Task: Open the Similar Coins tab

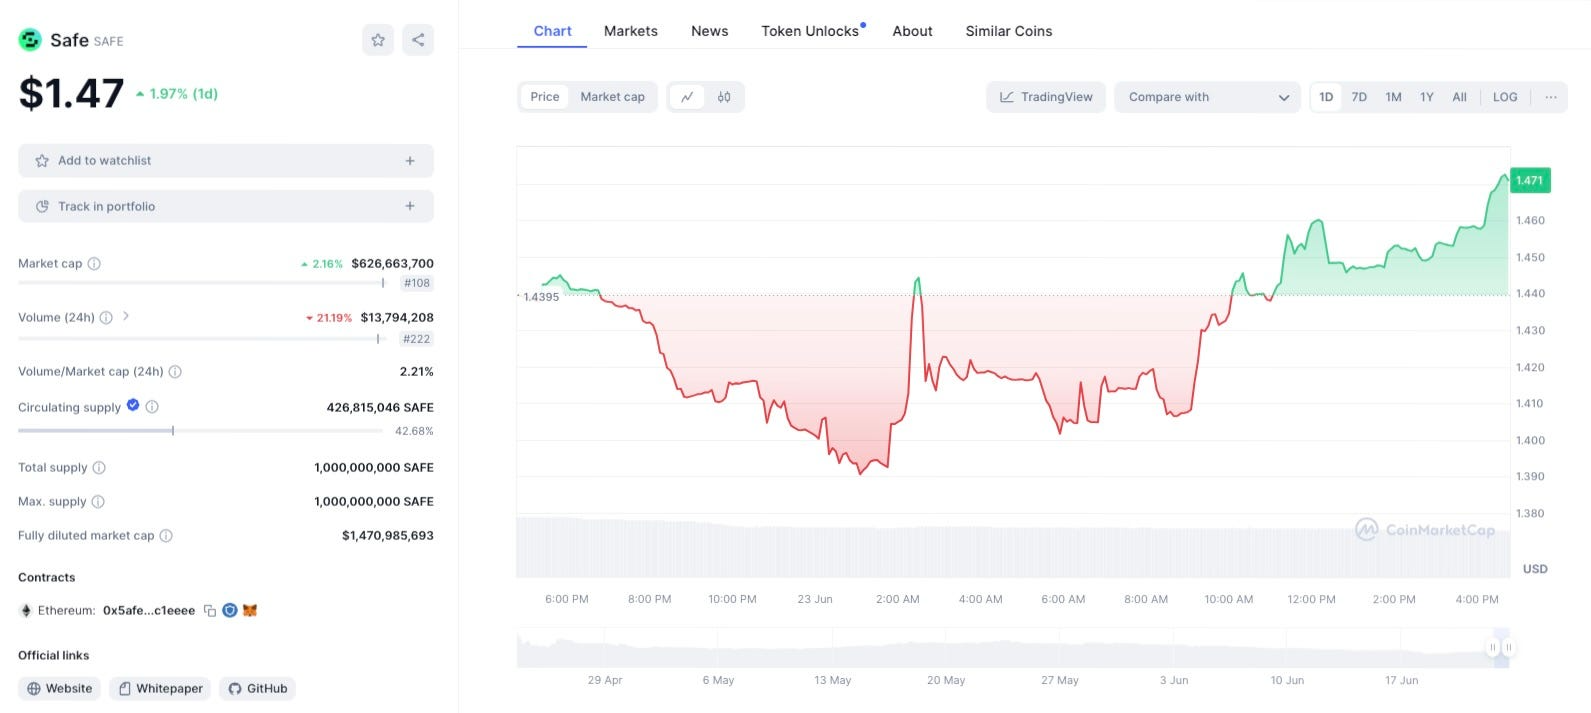Action: click(1009, 31)
